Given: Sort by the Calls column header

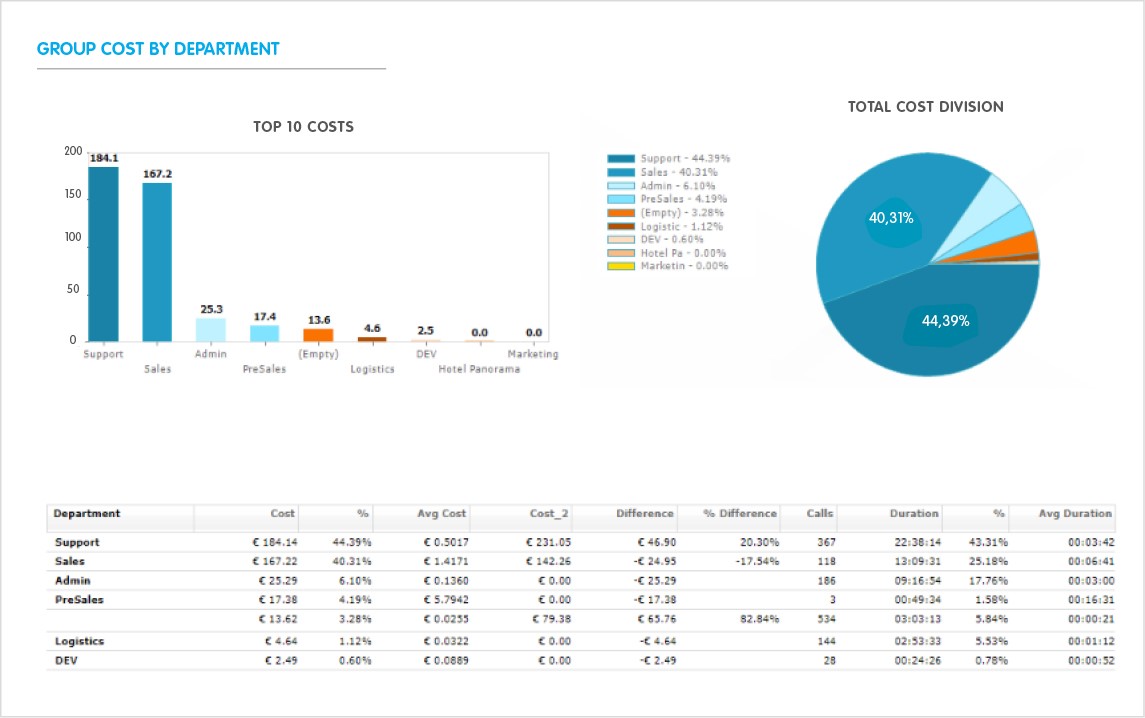Looking at the screenshot, I should [816, 514].
